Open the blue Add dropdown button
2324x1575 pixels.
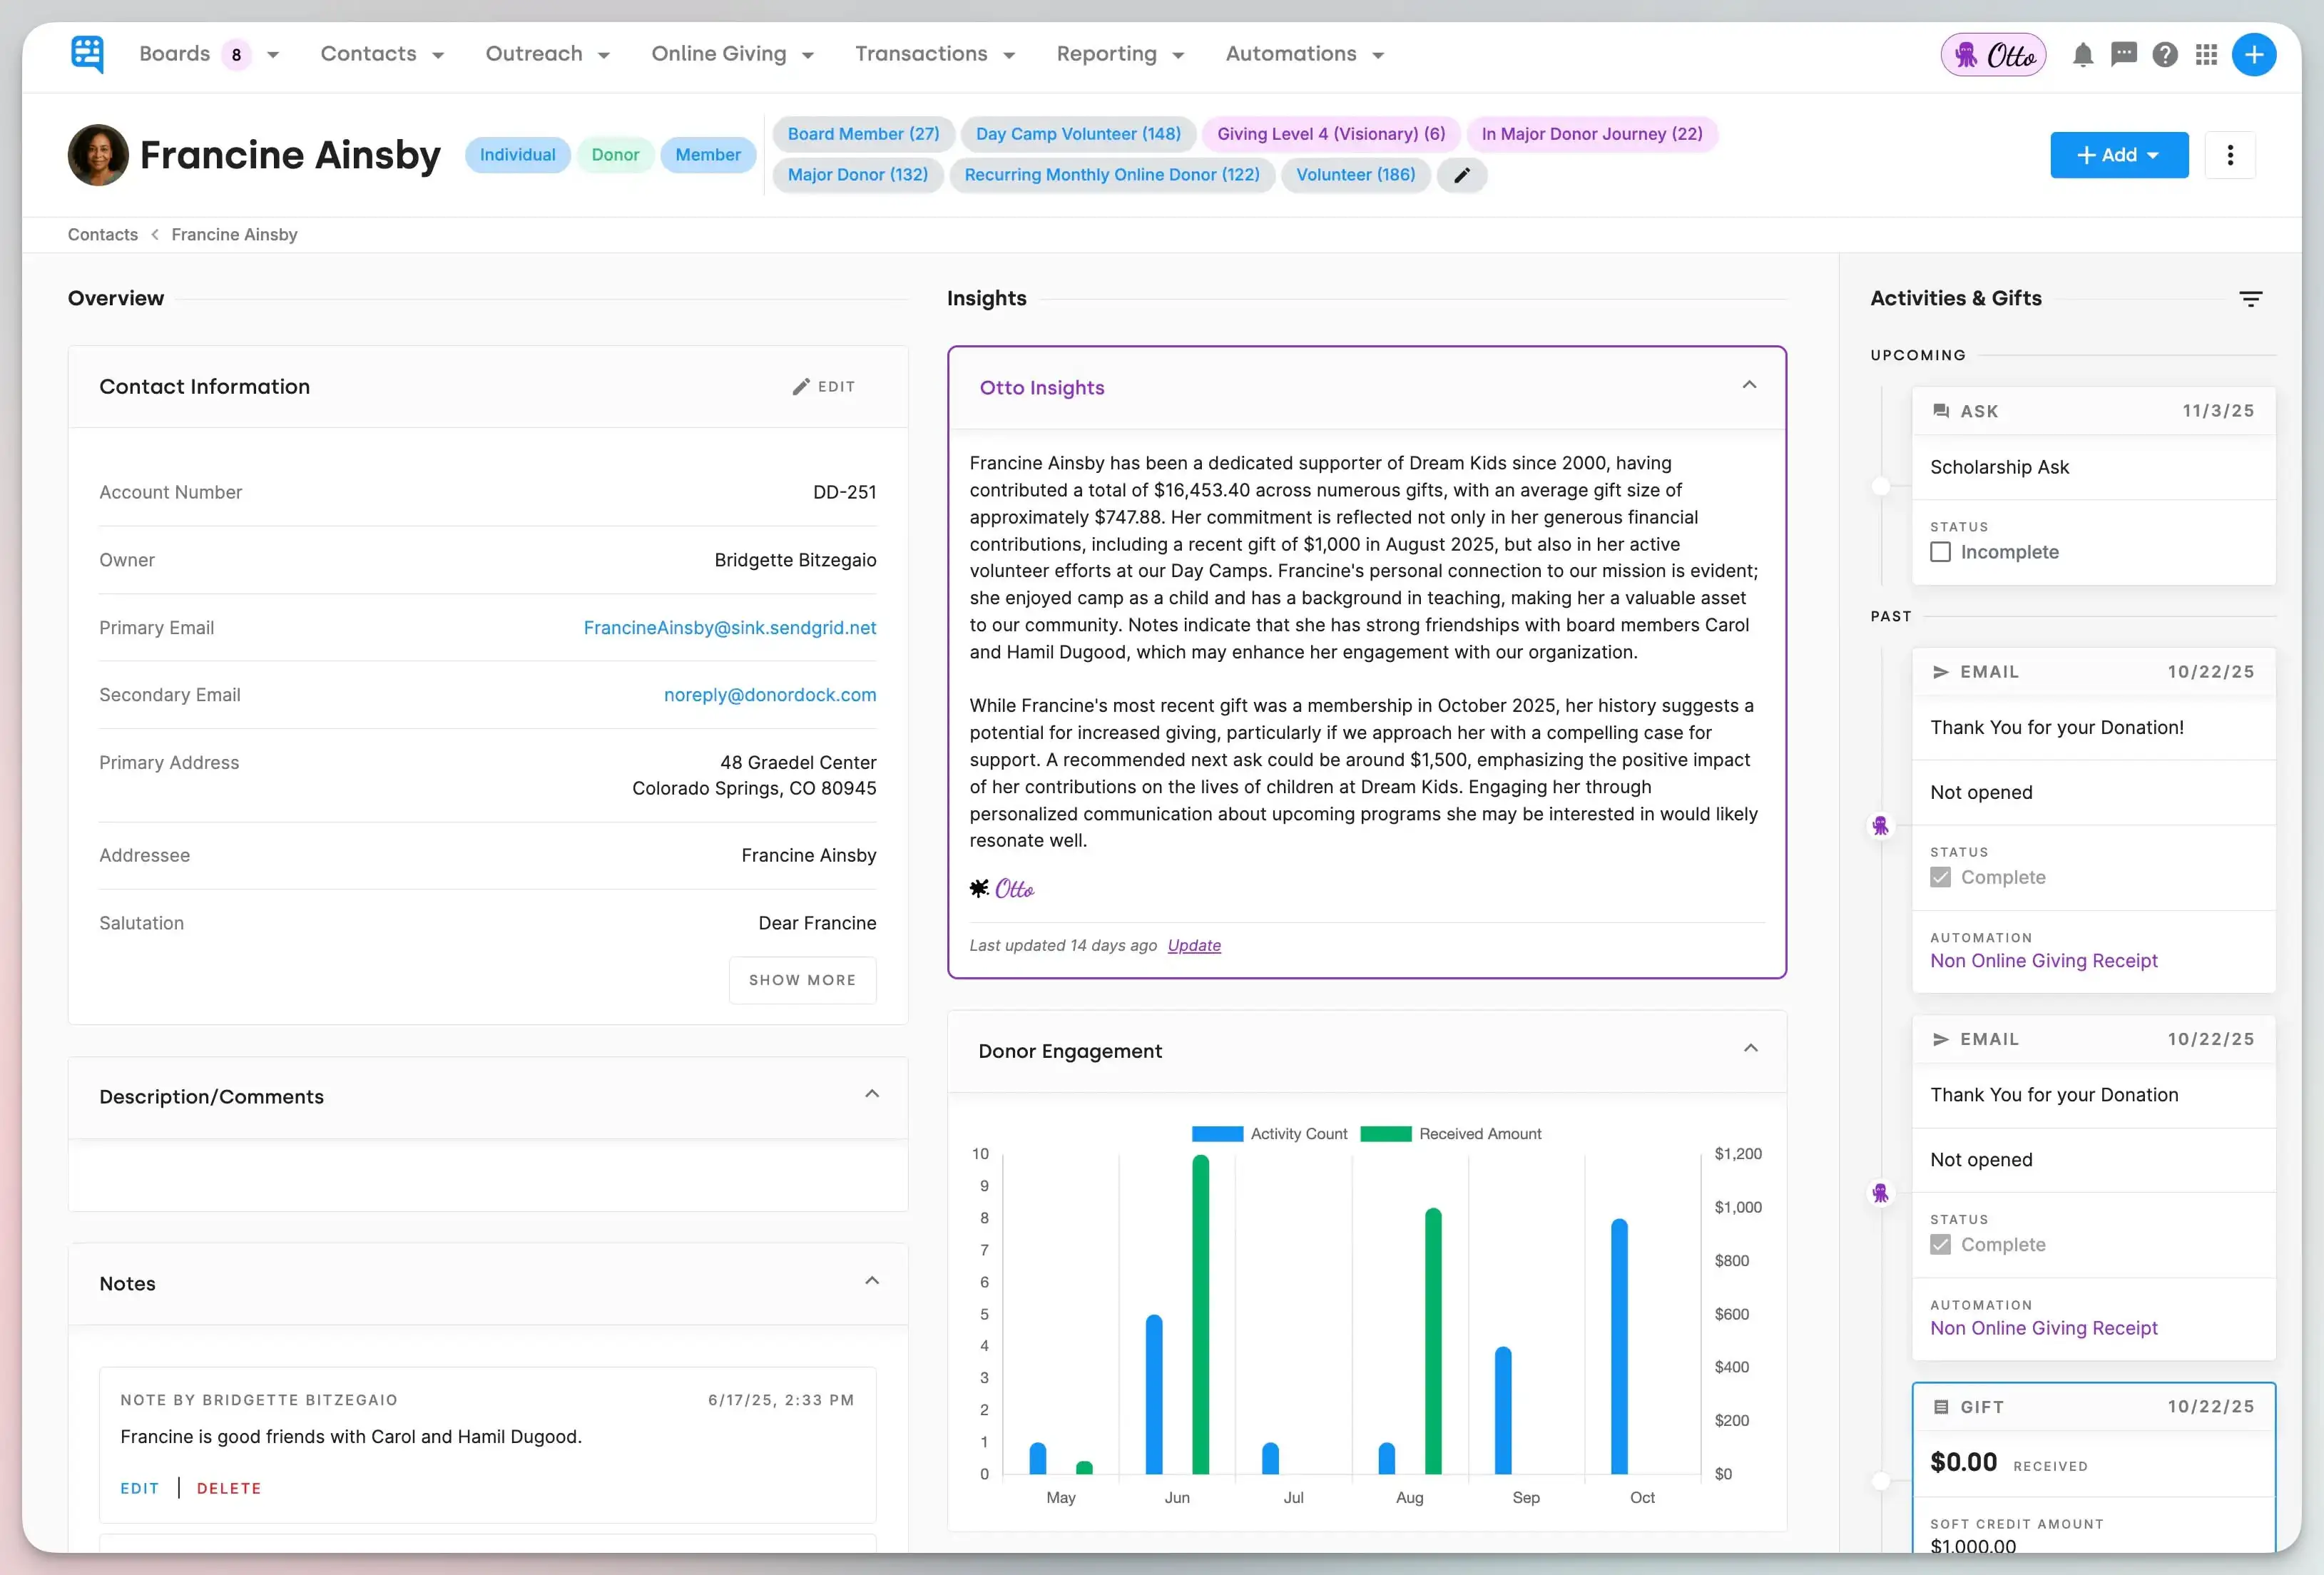point(2118,155)
